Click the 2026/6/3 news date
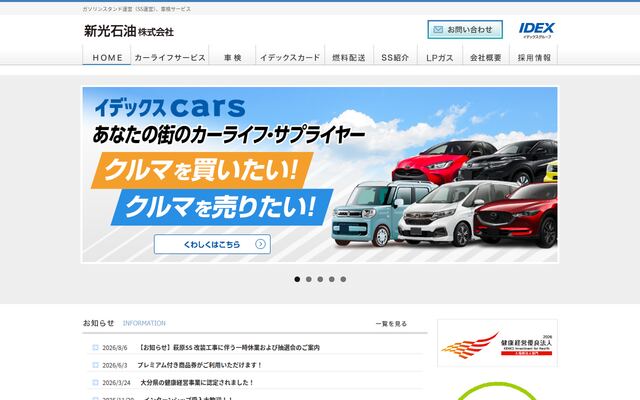 coord(115,365)
